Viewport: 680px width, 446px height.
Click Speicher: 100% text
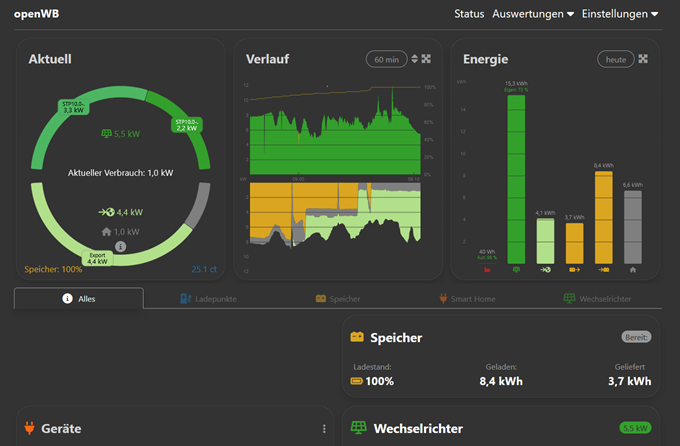[53, 269]
